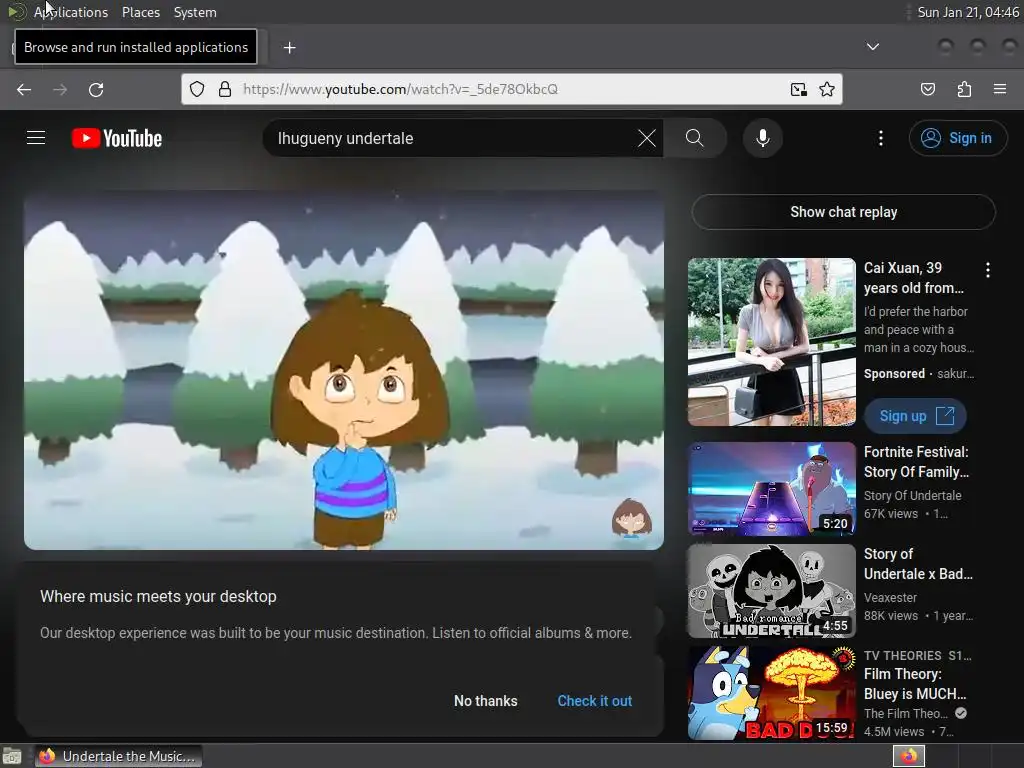Viewport: 1024px width, 768px height.
Task: Click the show desktop icon in bottom panel
Action: click(12, 756)
